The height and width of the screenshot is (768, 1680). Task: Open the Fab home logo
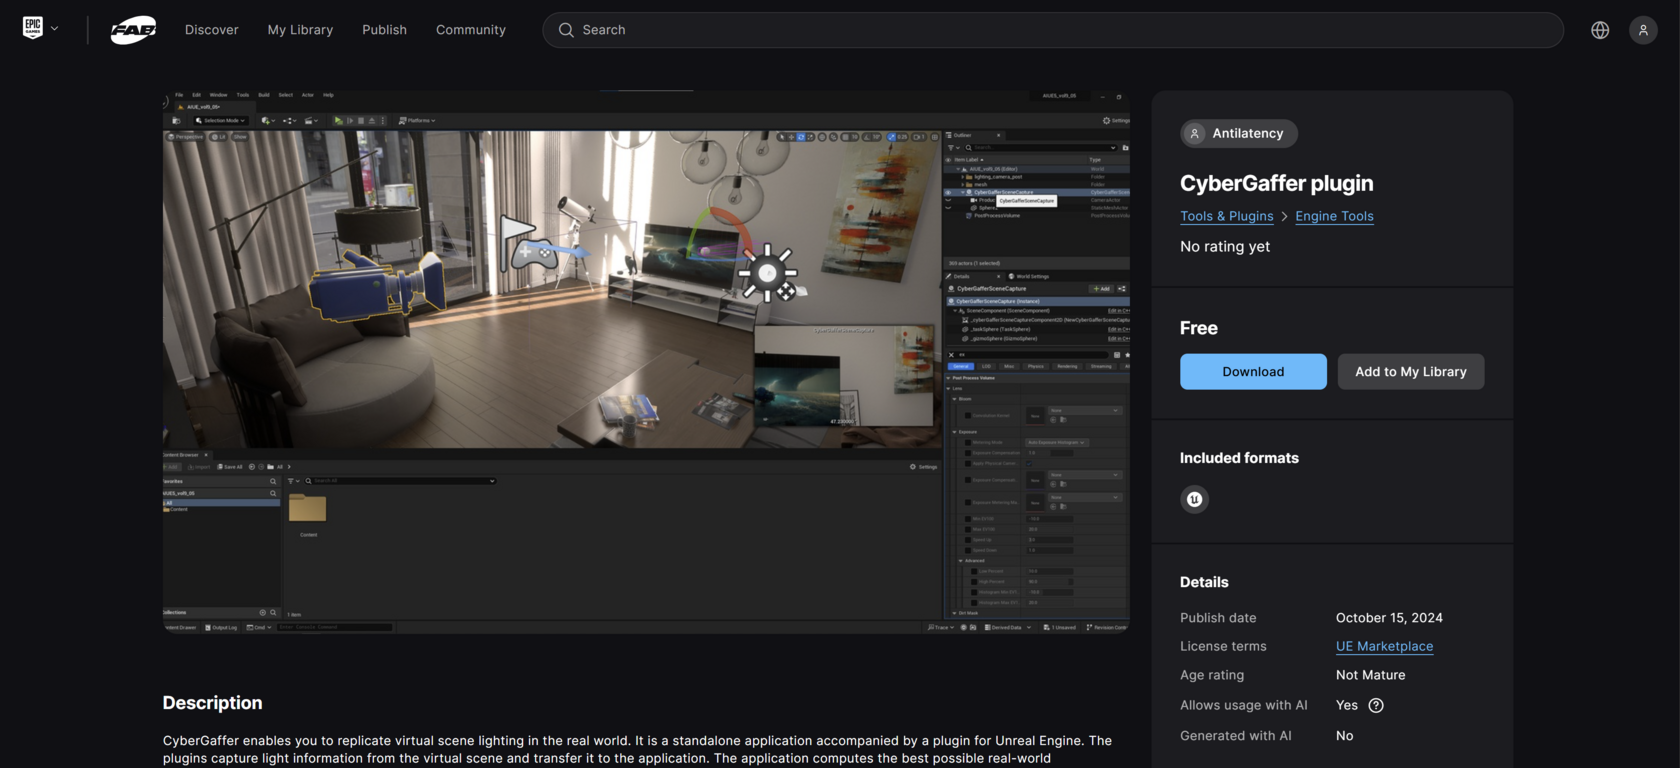click(x=133, y=30)
